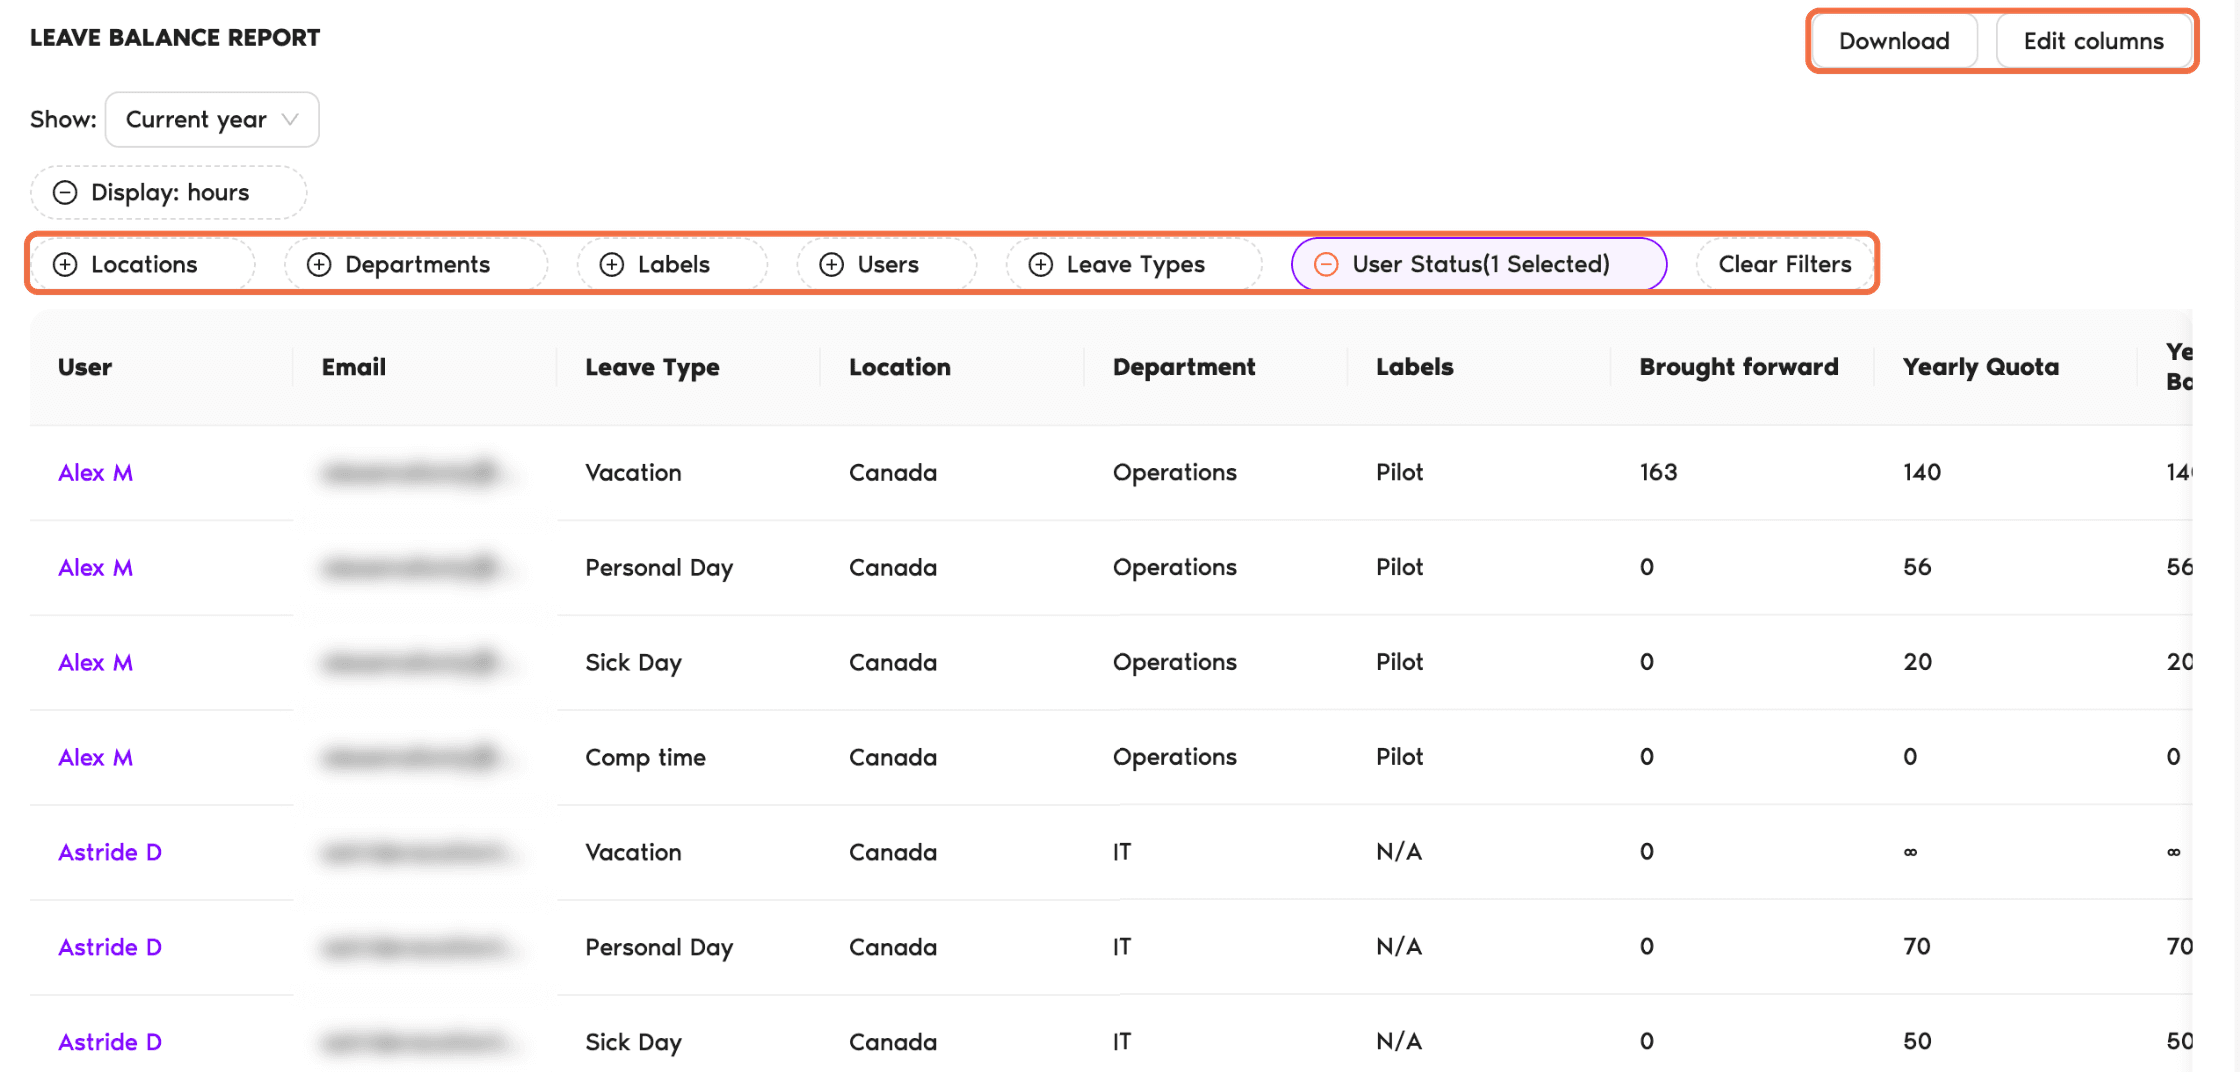Click the plus icon on Labels filter

pos(612,264)
